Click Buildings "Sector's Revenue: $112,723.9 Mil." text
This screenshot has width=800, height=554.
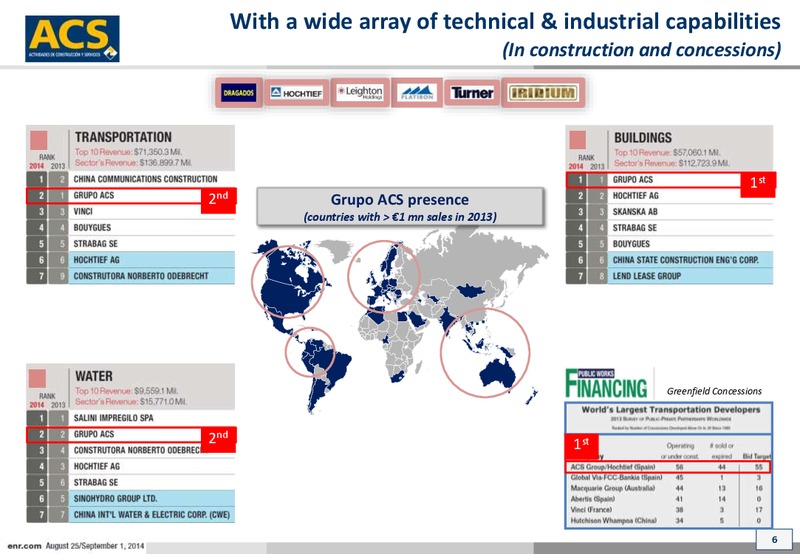(672, 163)
